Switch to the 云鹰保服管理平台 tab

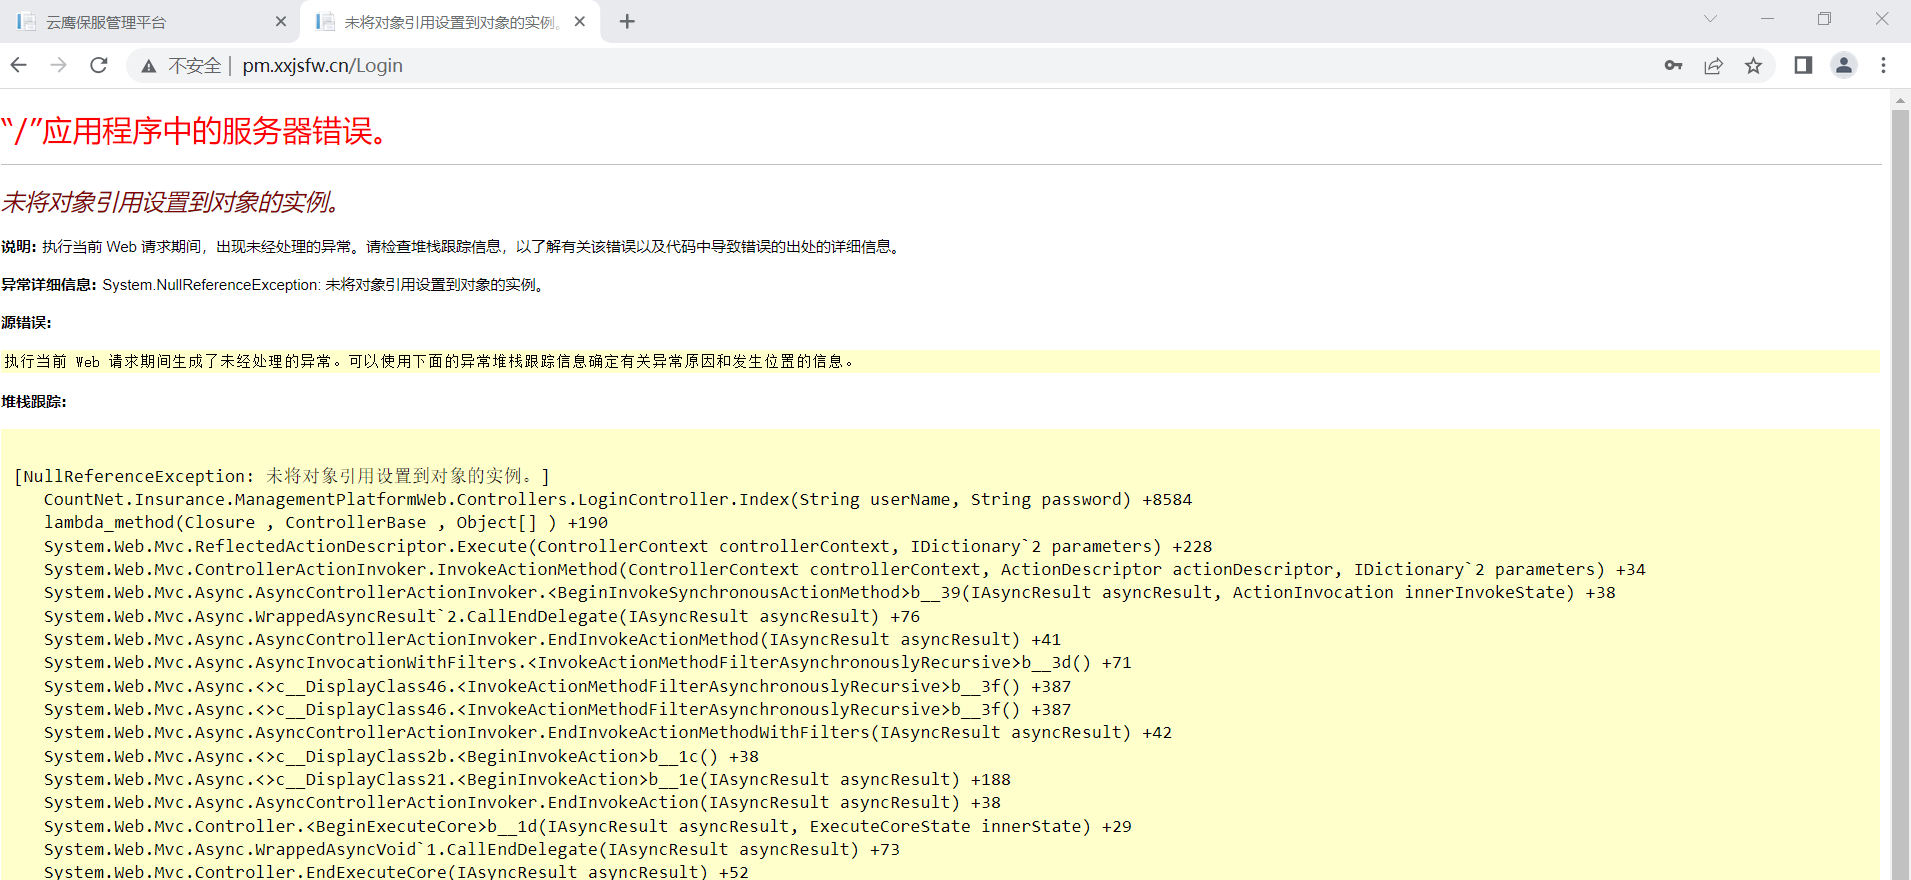(140, 22)
